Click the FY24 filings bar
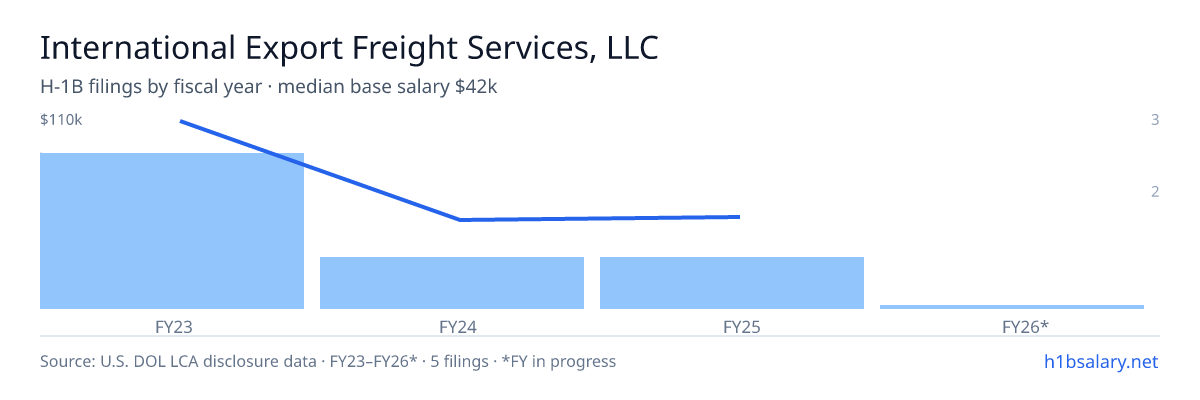The image size is (1200, 400). tap(452, 283)
